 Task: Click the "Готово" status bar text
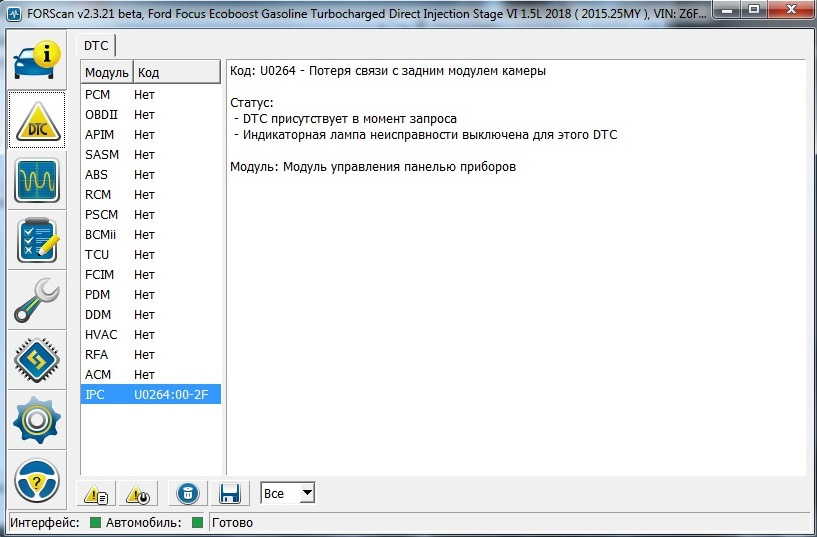[x=232, y=522]
